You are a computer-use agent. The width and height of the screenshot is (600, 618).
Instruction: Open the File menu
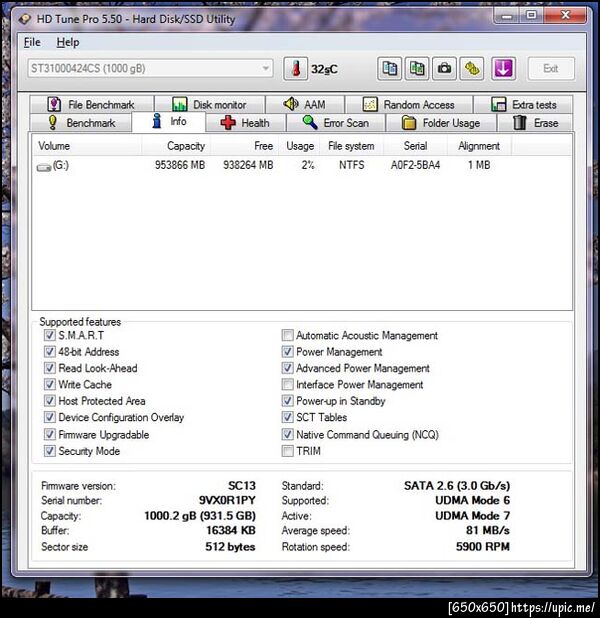coord(32,42)
